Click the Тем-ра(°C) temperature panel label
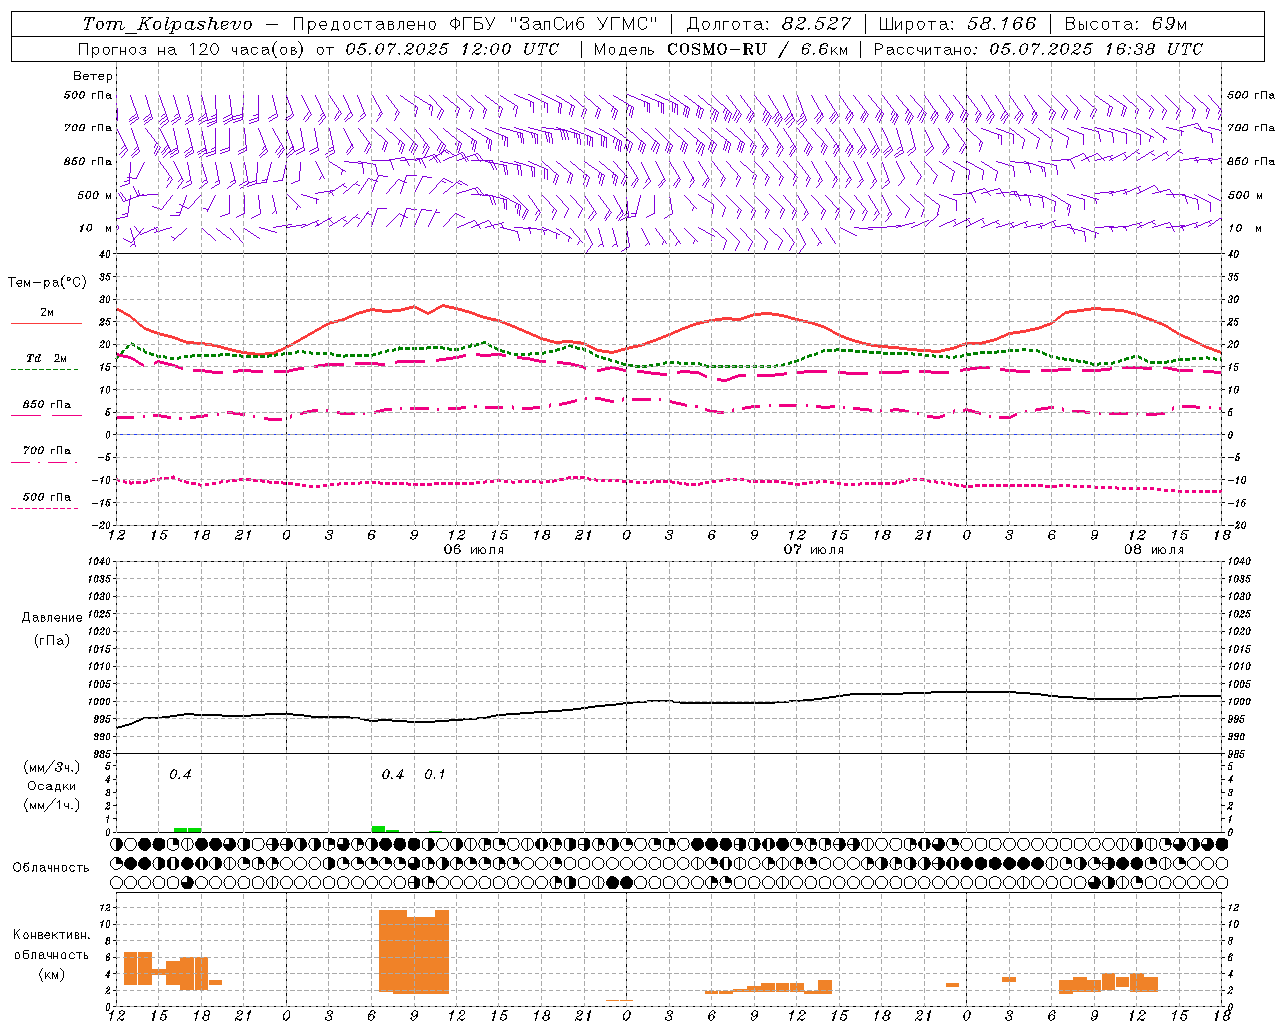The image size is (1280, 1024). pos(47,283)
